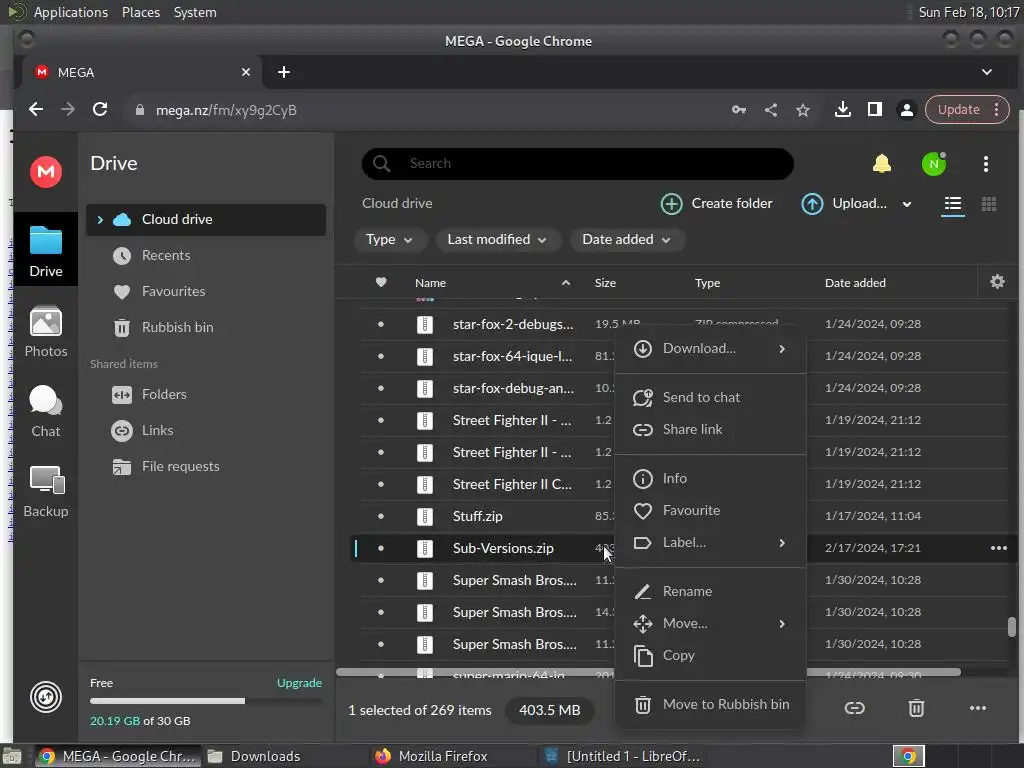
Task: Open the Type filter dropdown
Action: coord(390,240)
